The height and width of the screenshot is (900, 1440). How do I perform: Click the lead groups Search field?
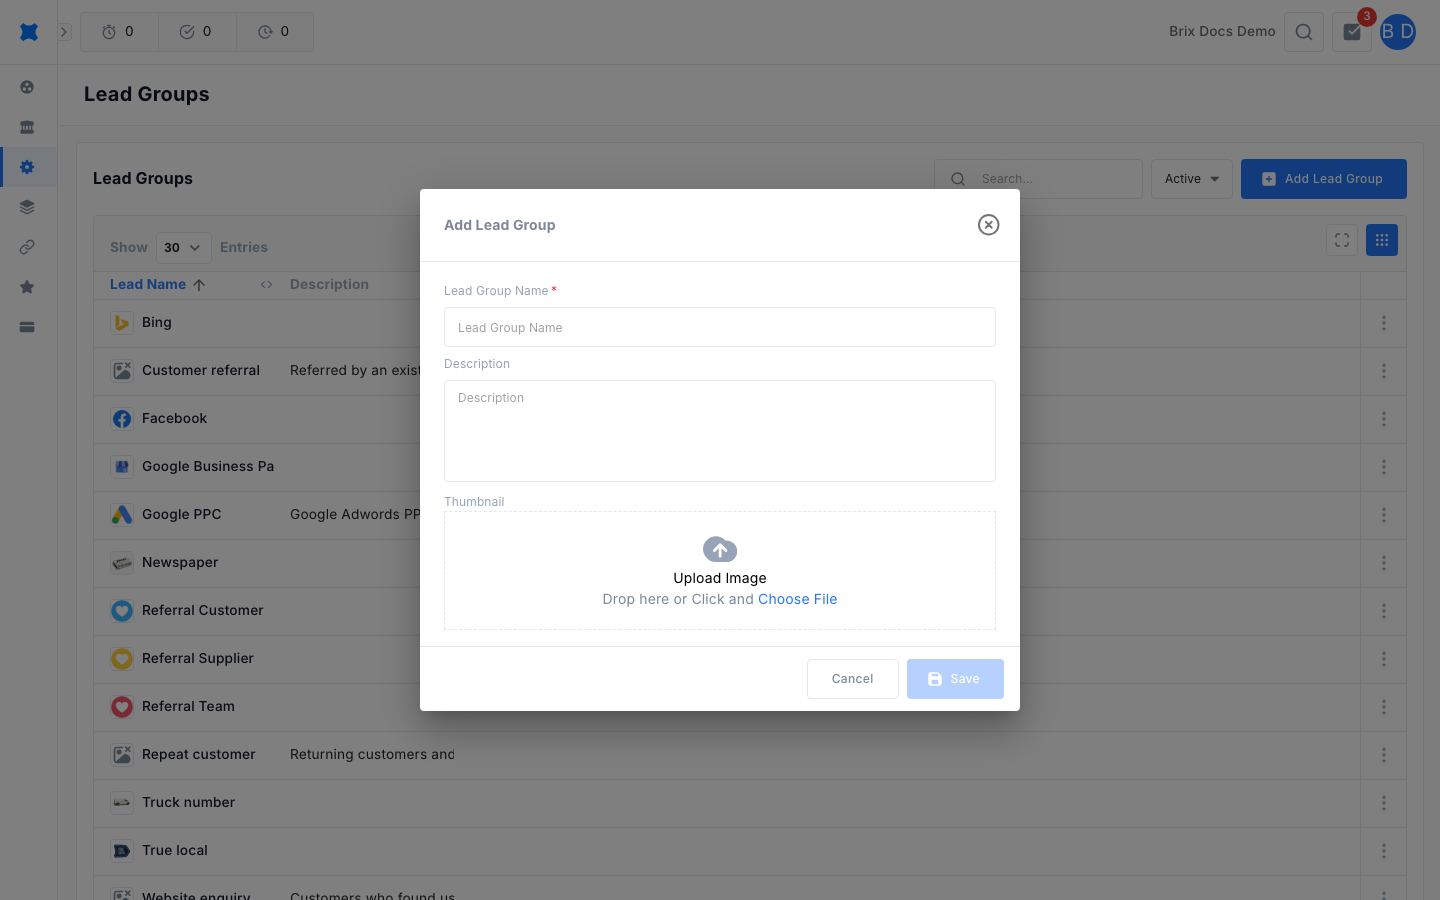(1039, 179)
